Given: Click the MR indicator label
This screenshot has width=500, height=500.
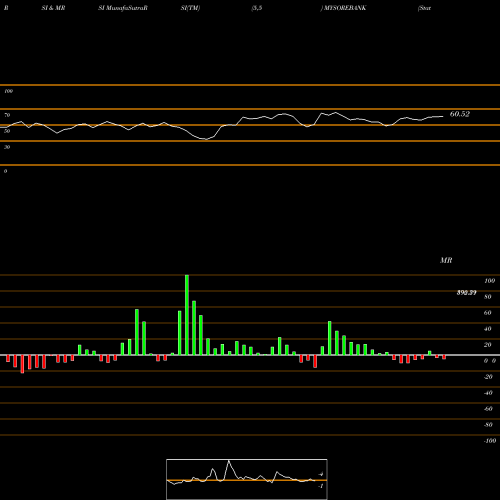Looking at the screenshot, I should (x=446, y=260).
